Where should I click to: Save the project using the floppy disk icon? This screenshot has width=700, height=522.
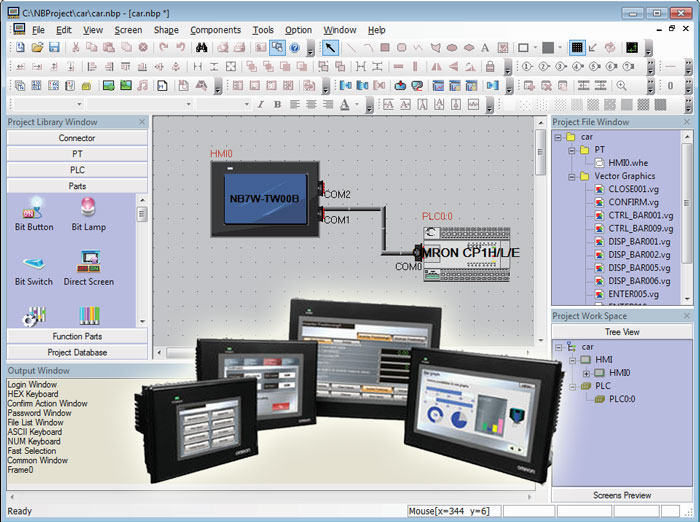(54, 47)
